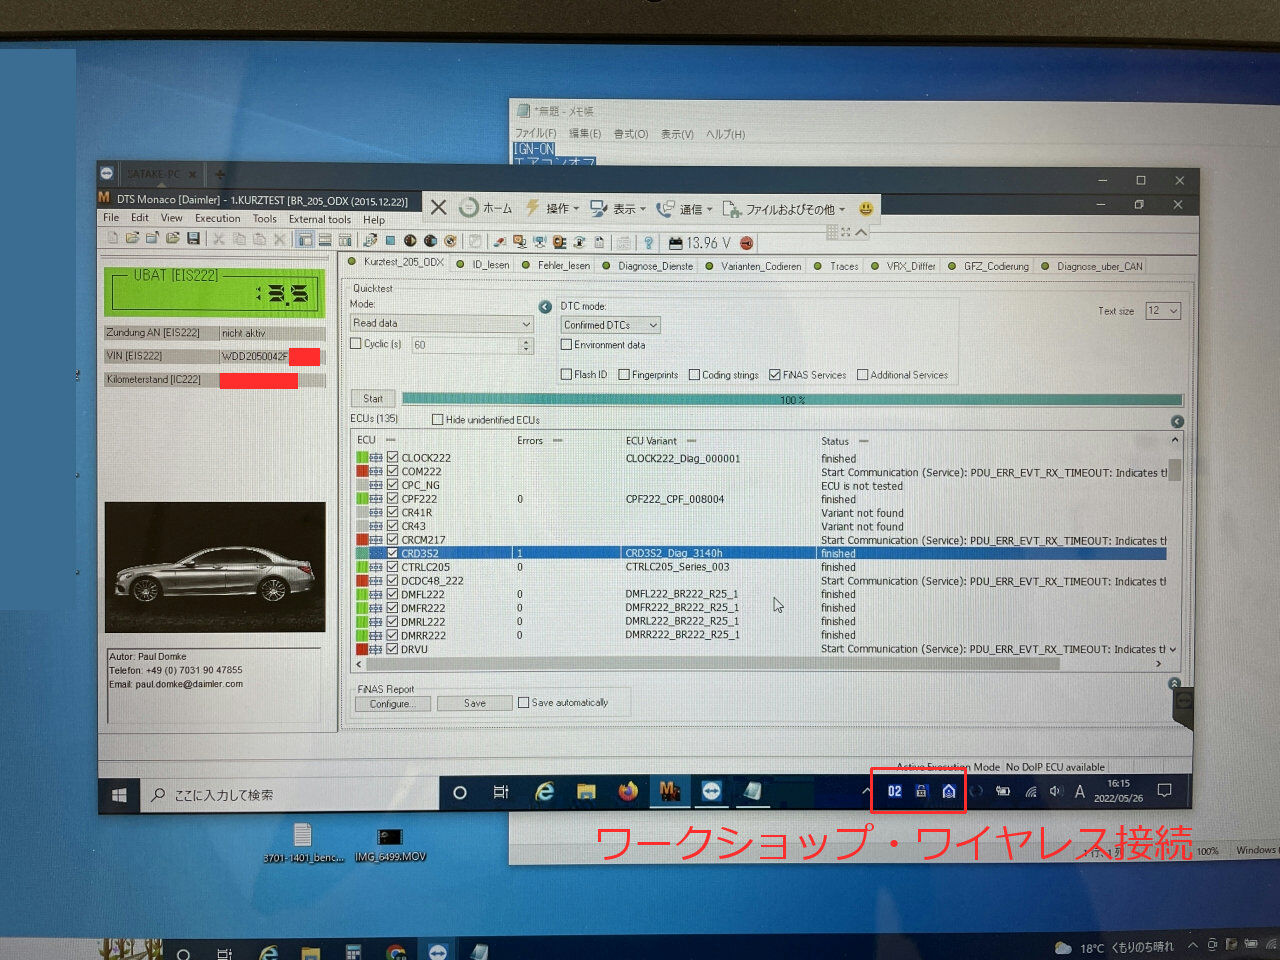
Task: Click the battery voltage 13.96 V indicator
Action: pos(700,243)
